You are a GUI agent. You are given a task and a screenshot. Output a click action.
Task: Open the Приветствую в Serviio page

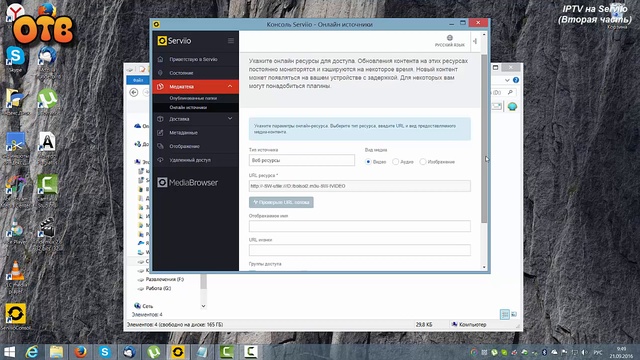click(193, 59)
